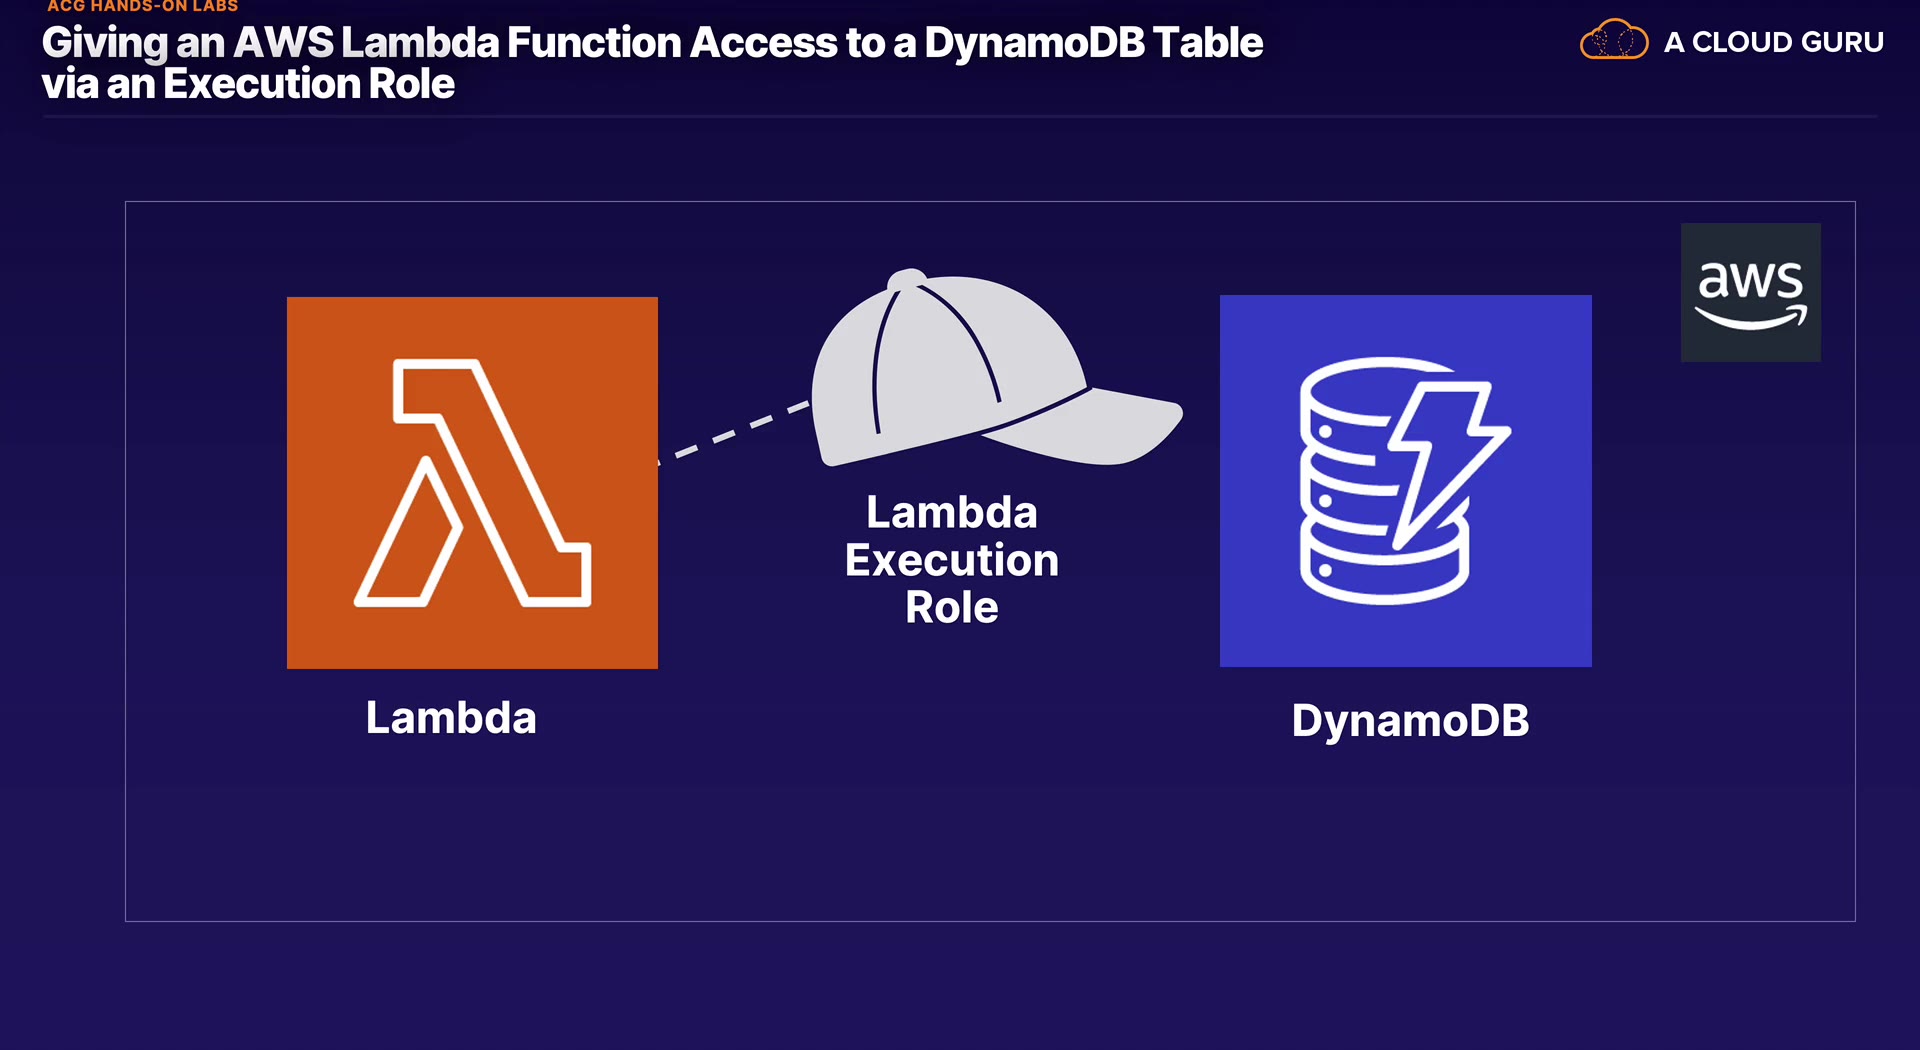Click the title line "via an Execution Role"
Image resolution: width=1920 pixels, height=1050 pixels.
(x=248, y=84)
